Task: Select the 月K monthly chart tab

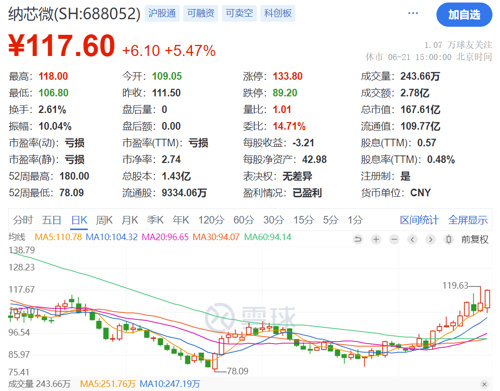Action: point(130,220)
